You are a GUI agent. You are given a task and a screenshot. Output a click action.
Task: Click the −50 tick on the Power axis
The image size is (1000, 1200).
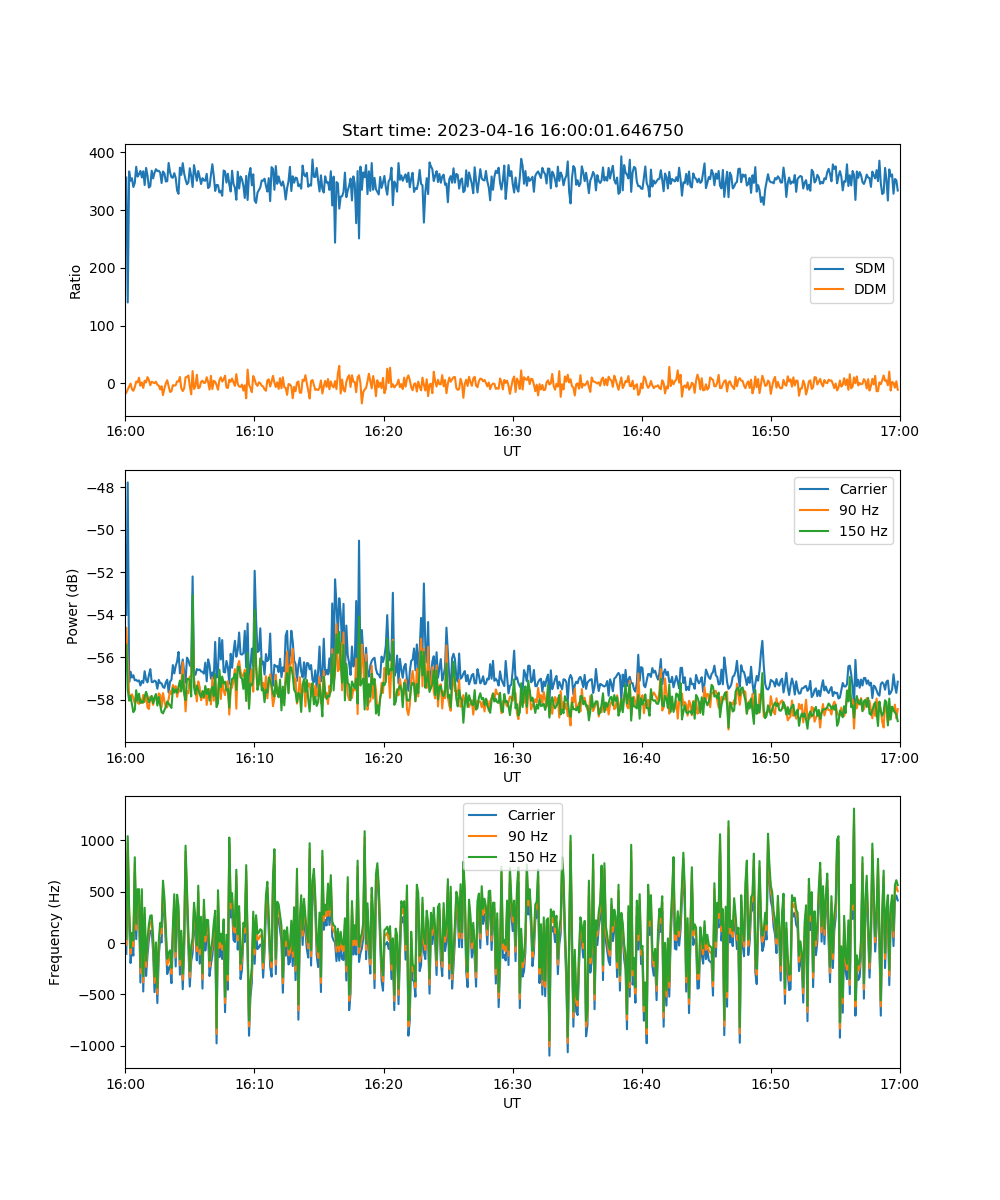click(103, 530)
